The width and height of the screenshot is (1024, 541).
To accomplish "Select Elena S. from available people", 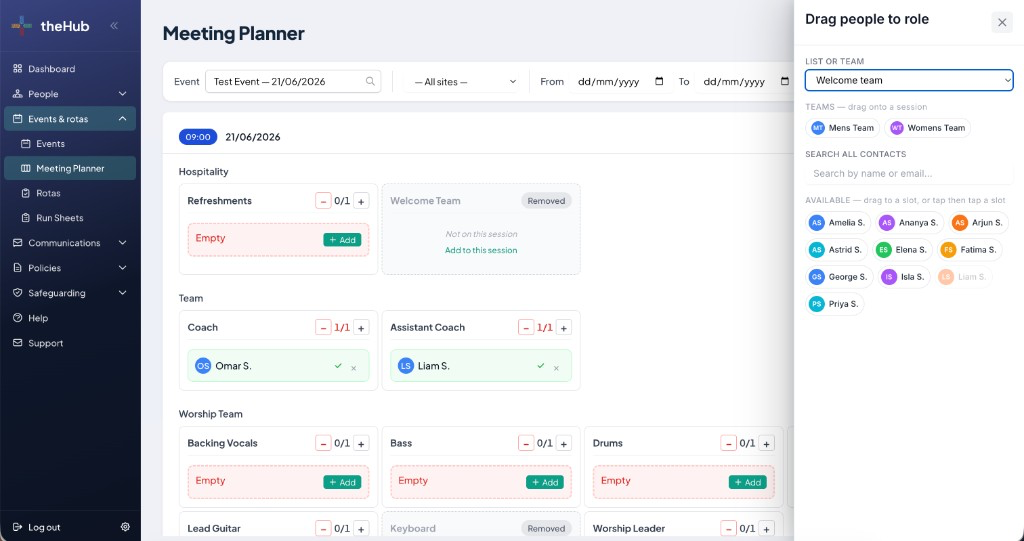I will click(902, 250).
